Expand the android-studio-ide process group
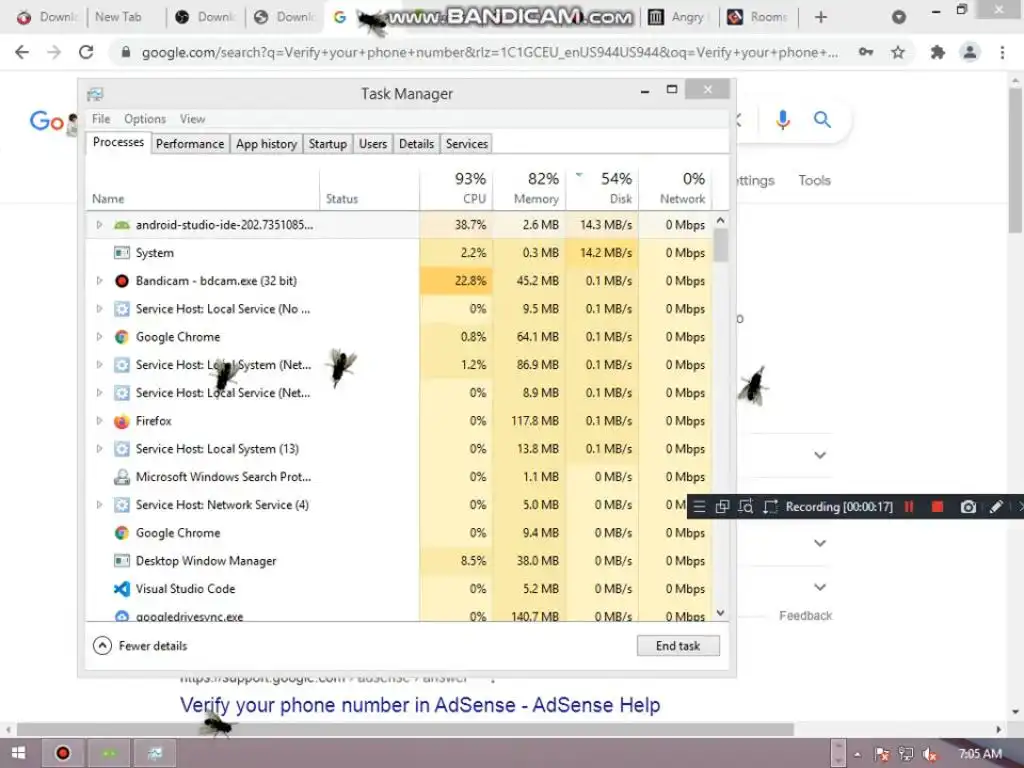Screen dimensions: 1024x768 tap(99, 225)
